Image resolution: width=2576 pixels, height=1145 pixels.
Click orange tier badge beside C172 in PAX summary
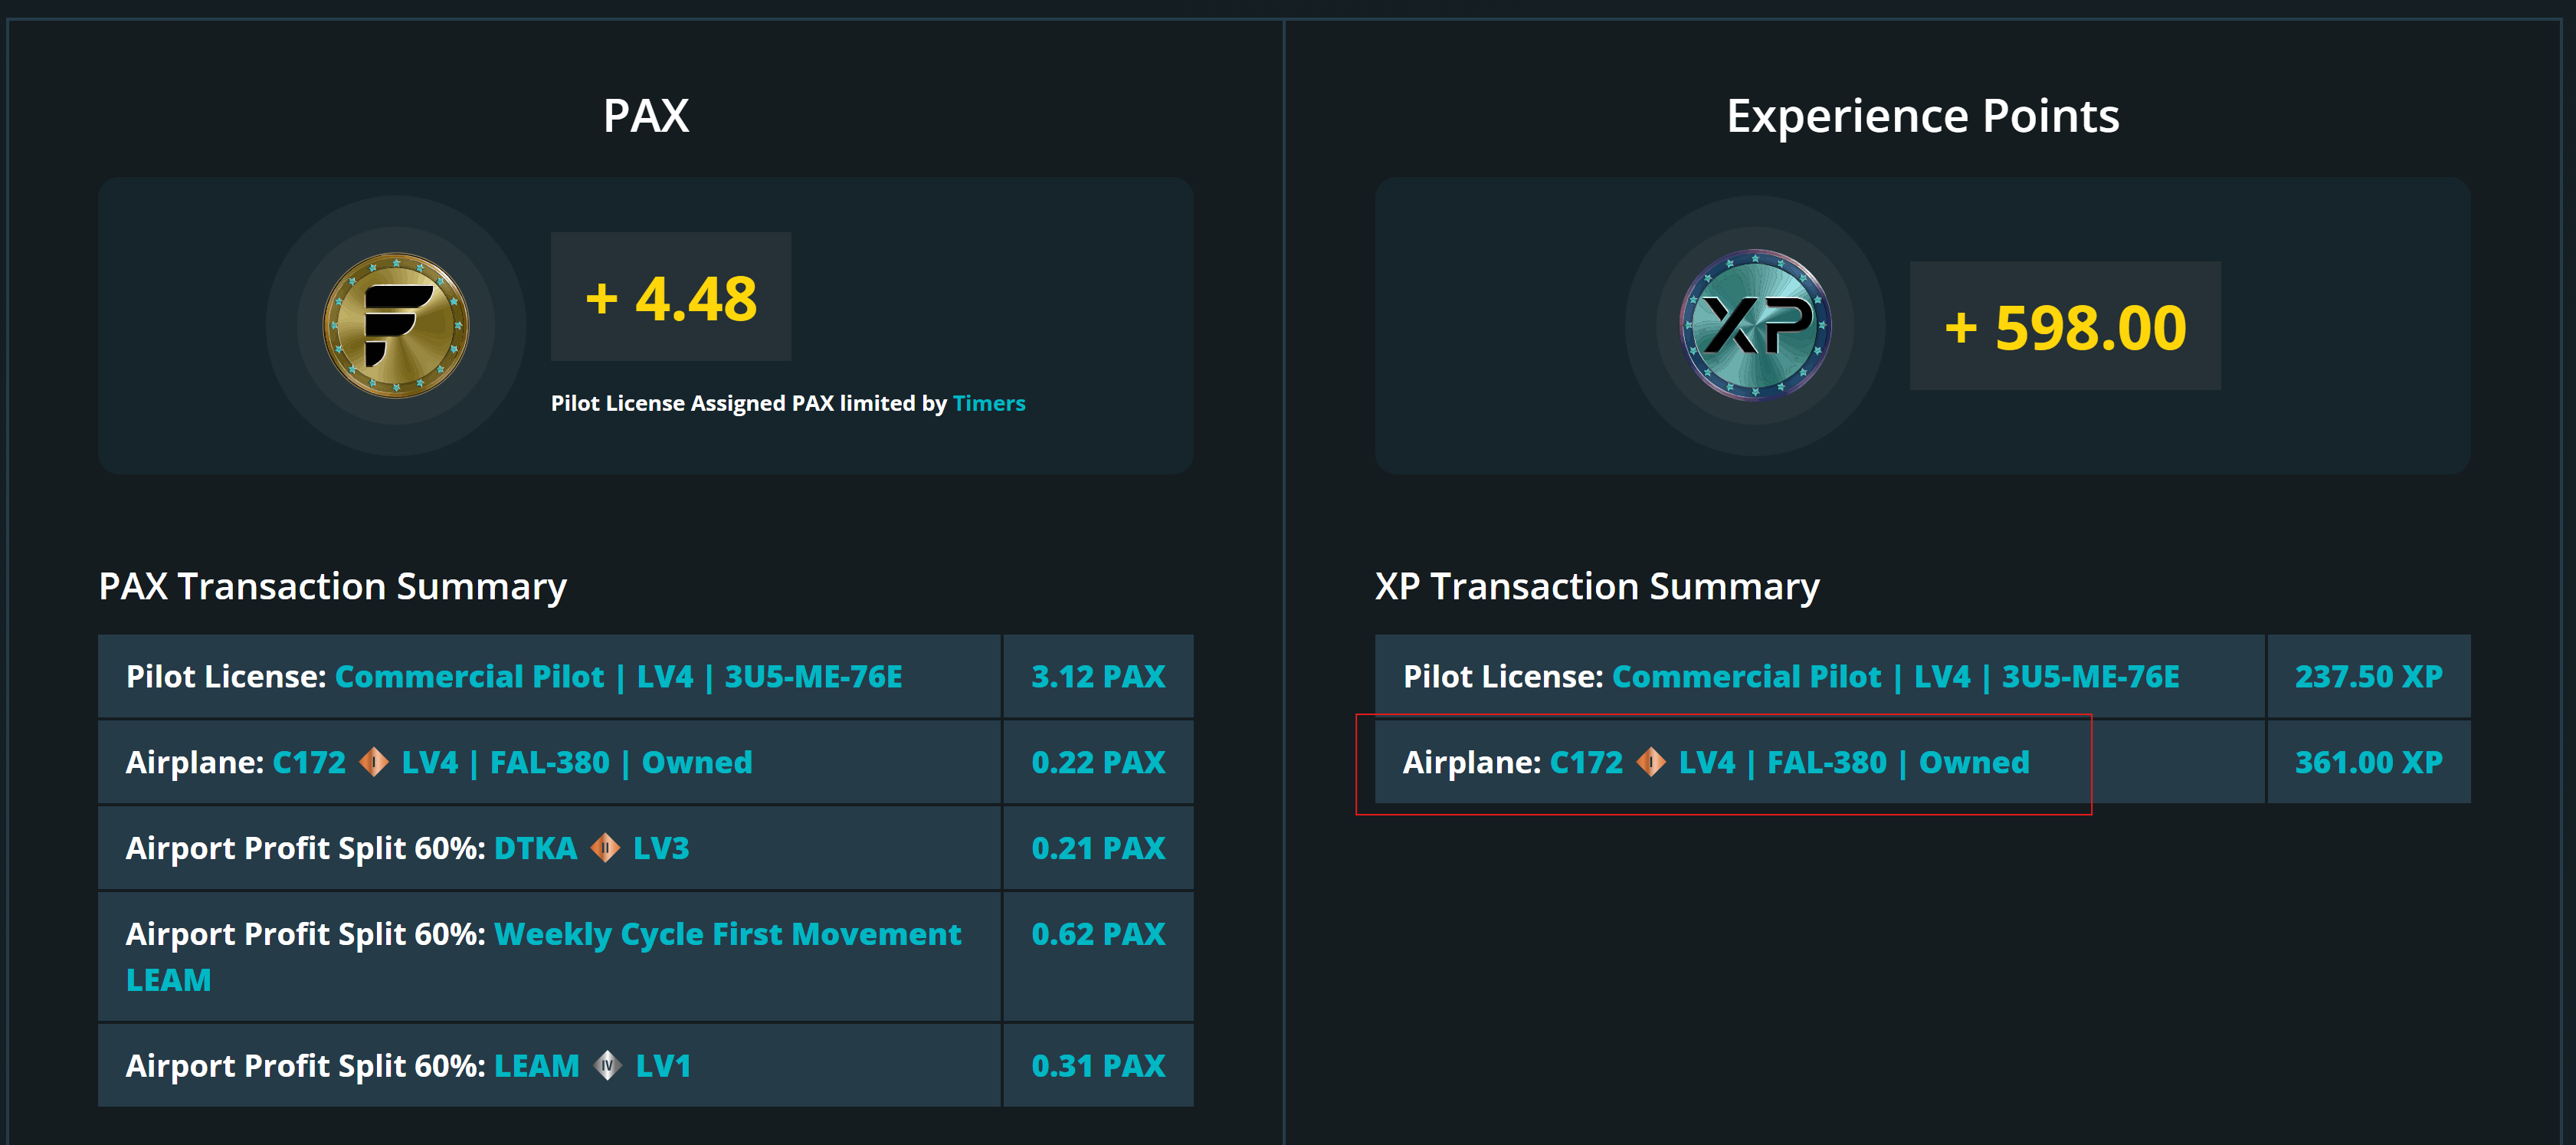click(x=374, y=762)
